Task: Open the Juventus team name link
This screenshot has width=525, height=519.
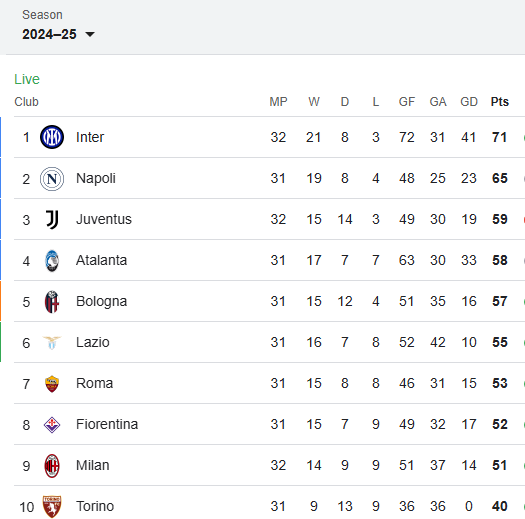Action: pyautogui.click(x=104, y=219)
